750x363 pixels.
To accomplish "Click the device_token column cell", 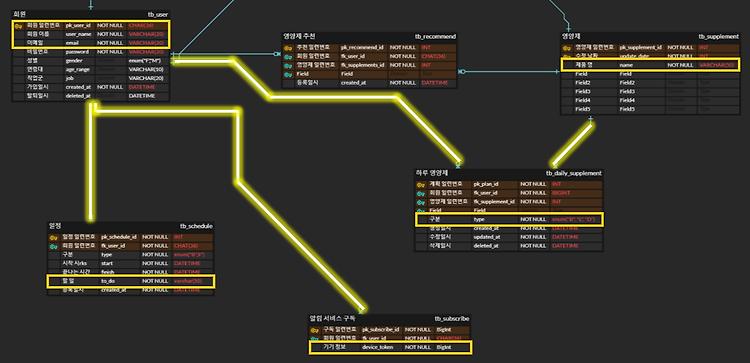I will 381,347.
